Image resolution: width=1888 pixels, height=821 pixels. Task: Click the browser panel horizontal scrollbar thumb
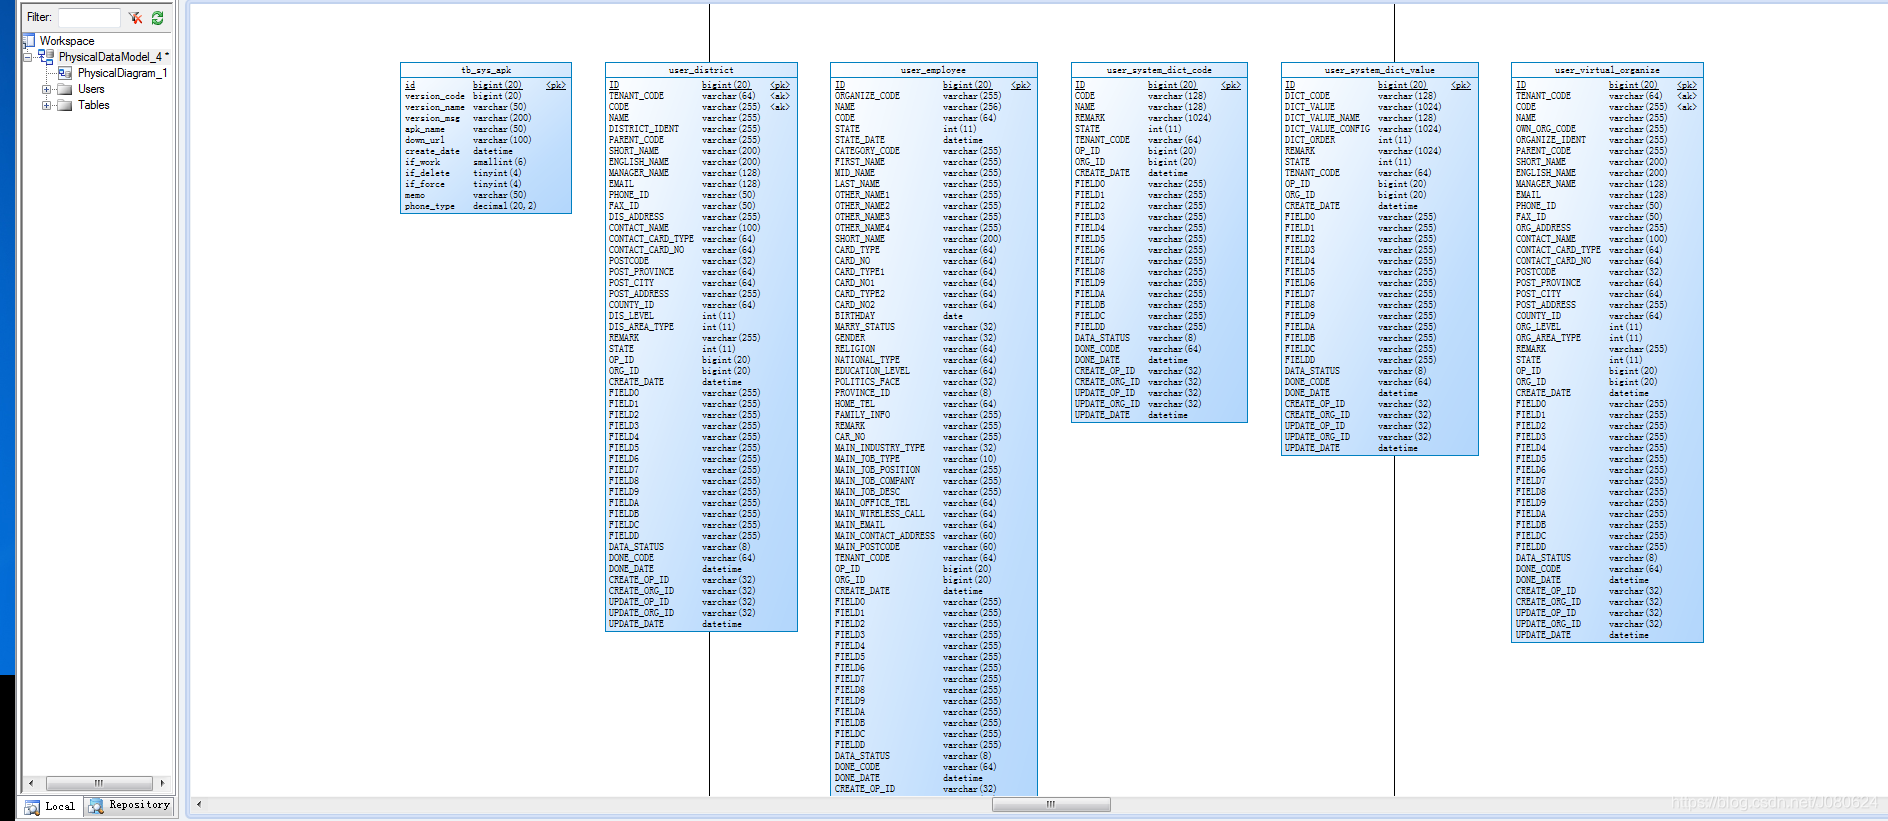(x=99, y=783)
